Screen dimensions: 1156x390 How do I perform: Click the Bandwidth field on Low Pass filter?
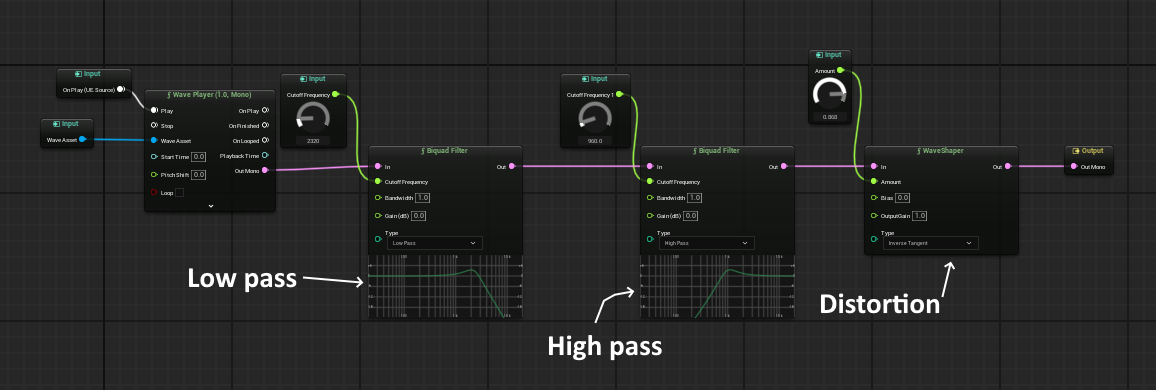[x=422, y=198]
